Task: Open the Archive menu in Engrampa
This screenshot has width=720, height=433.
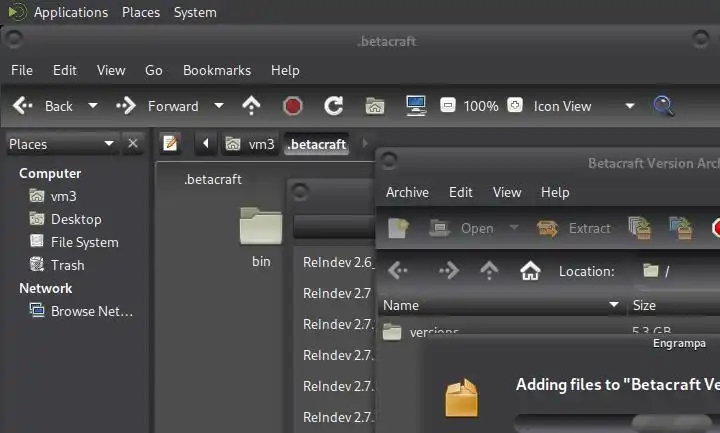Action: [407, 192]
